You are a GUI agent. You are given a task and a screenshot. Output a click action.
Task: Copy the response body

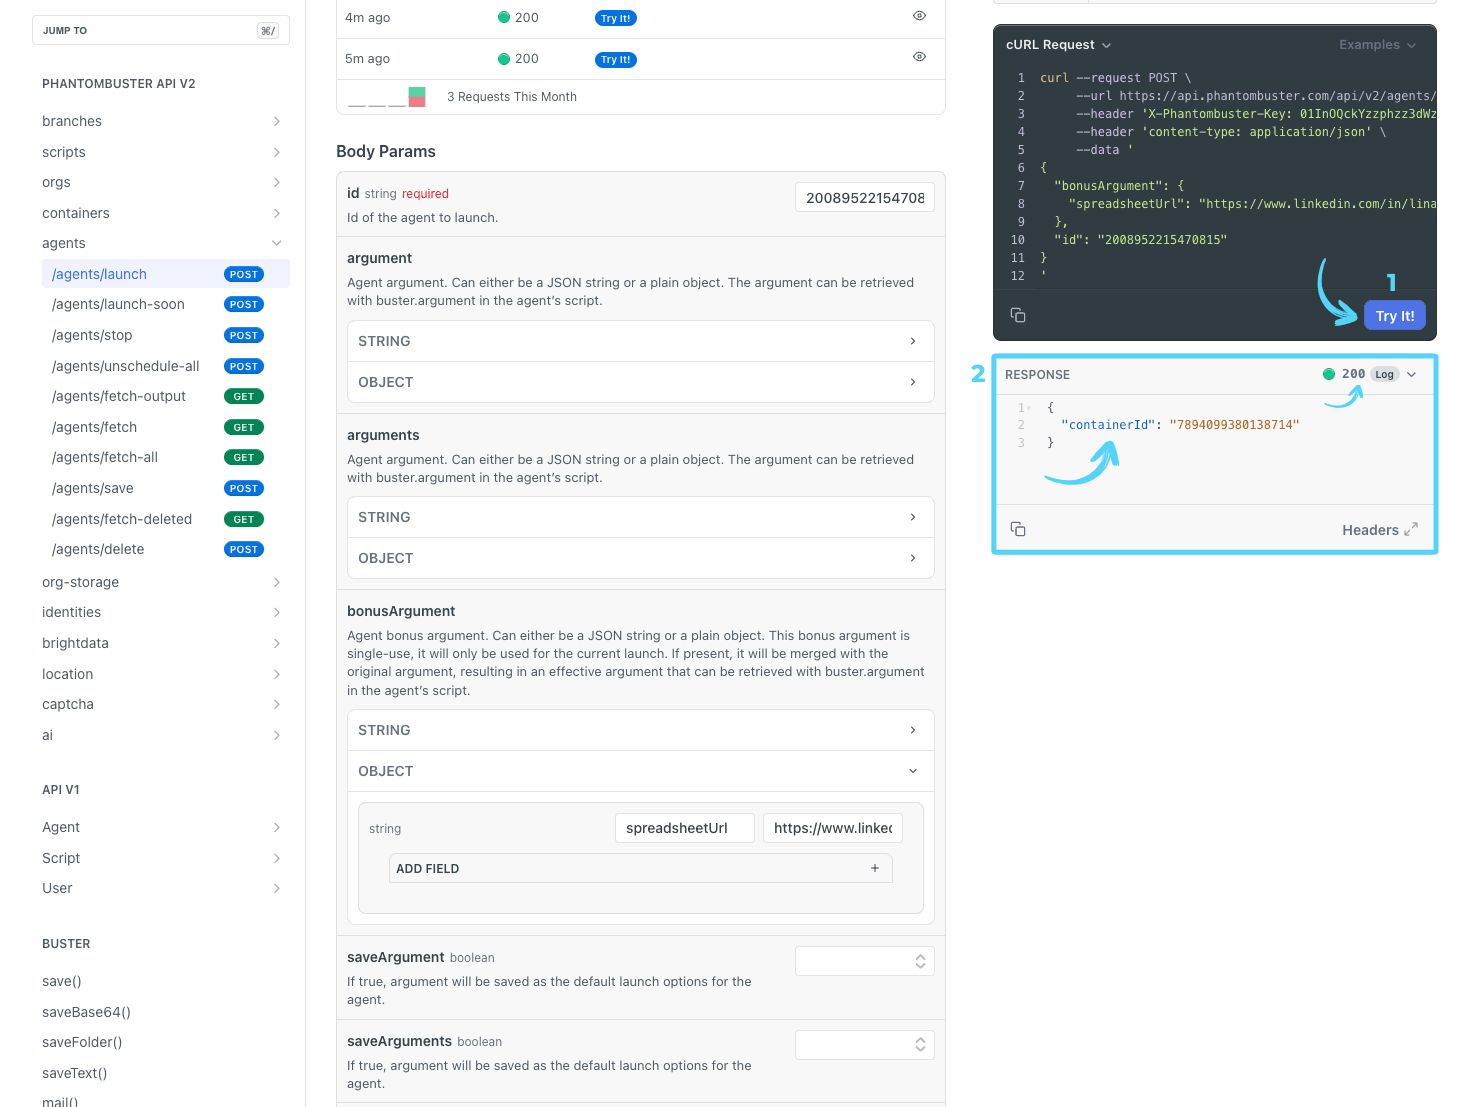[x=1018, y=528]
